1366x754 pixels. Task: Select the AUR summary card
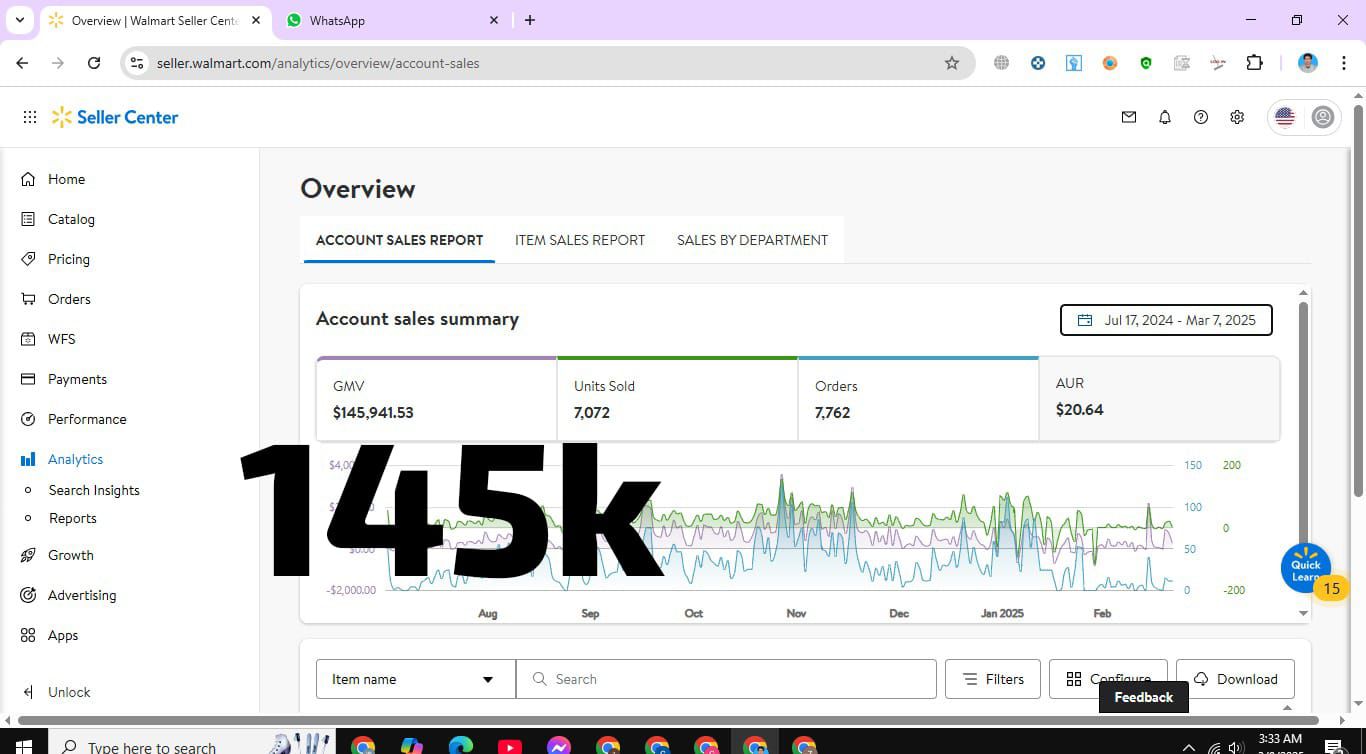(x=1159, y=399)
